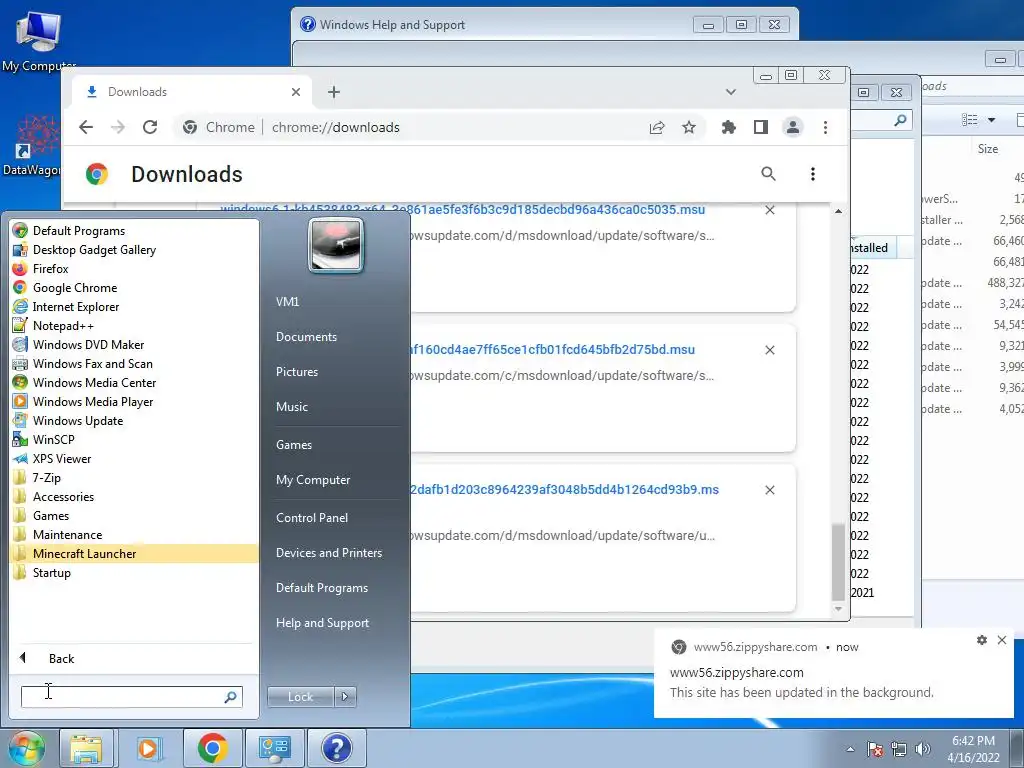Viewport: 1024px width, 768px height.
Task: Go back in Chrome
Action: (86, 127)
